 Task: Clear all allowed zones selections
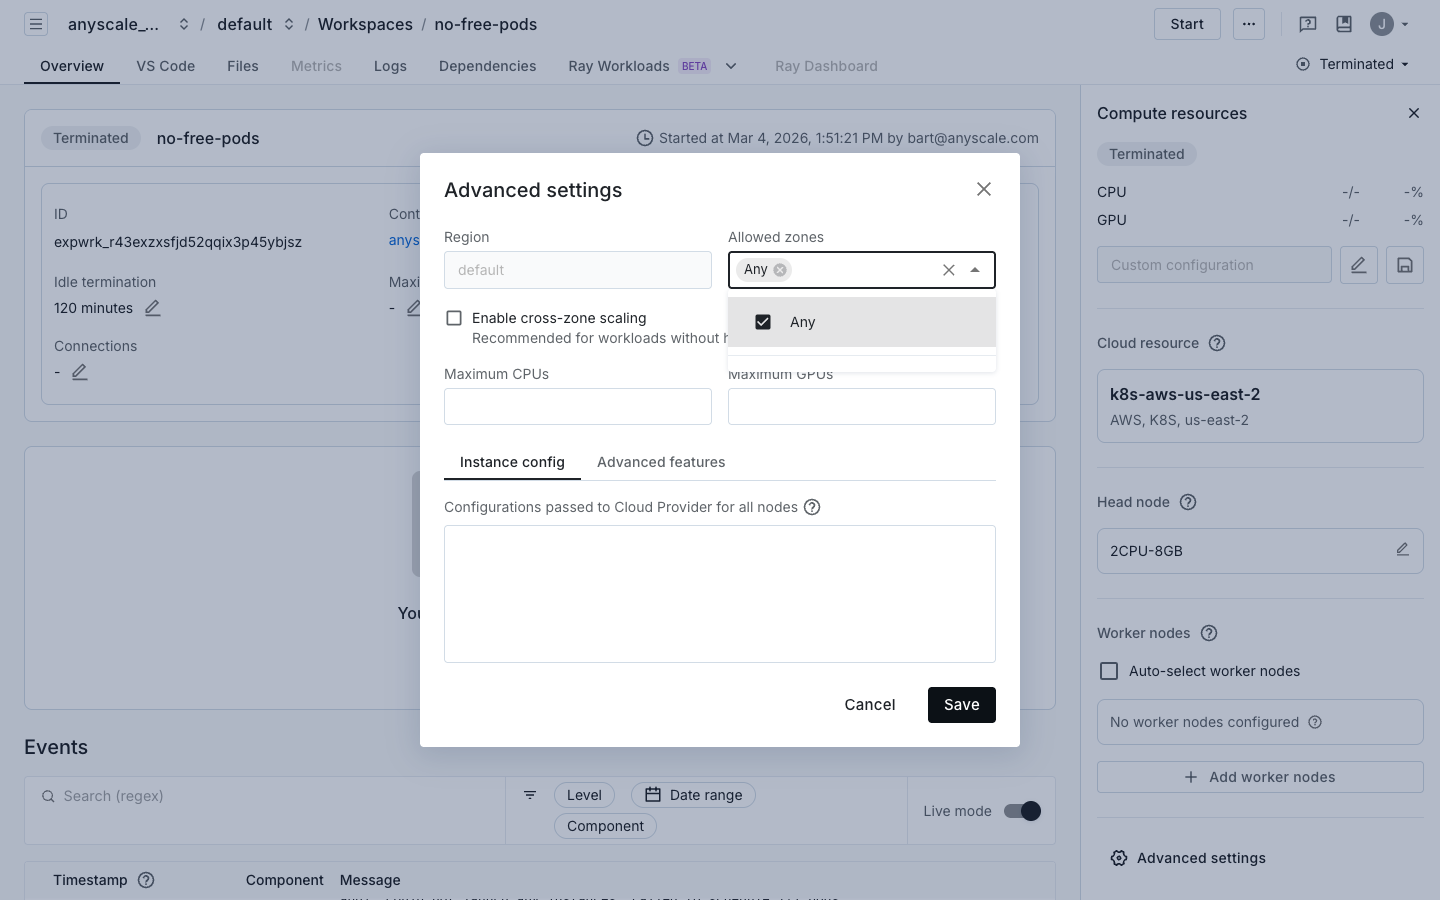pyautogui.click(x=948, y=270)
